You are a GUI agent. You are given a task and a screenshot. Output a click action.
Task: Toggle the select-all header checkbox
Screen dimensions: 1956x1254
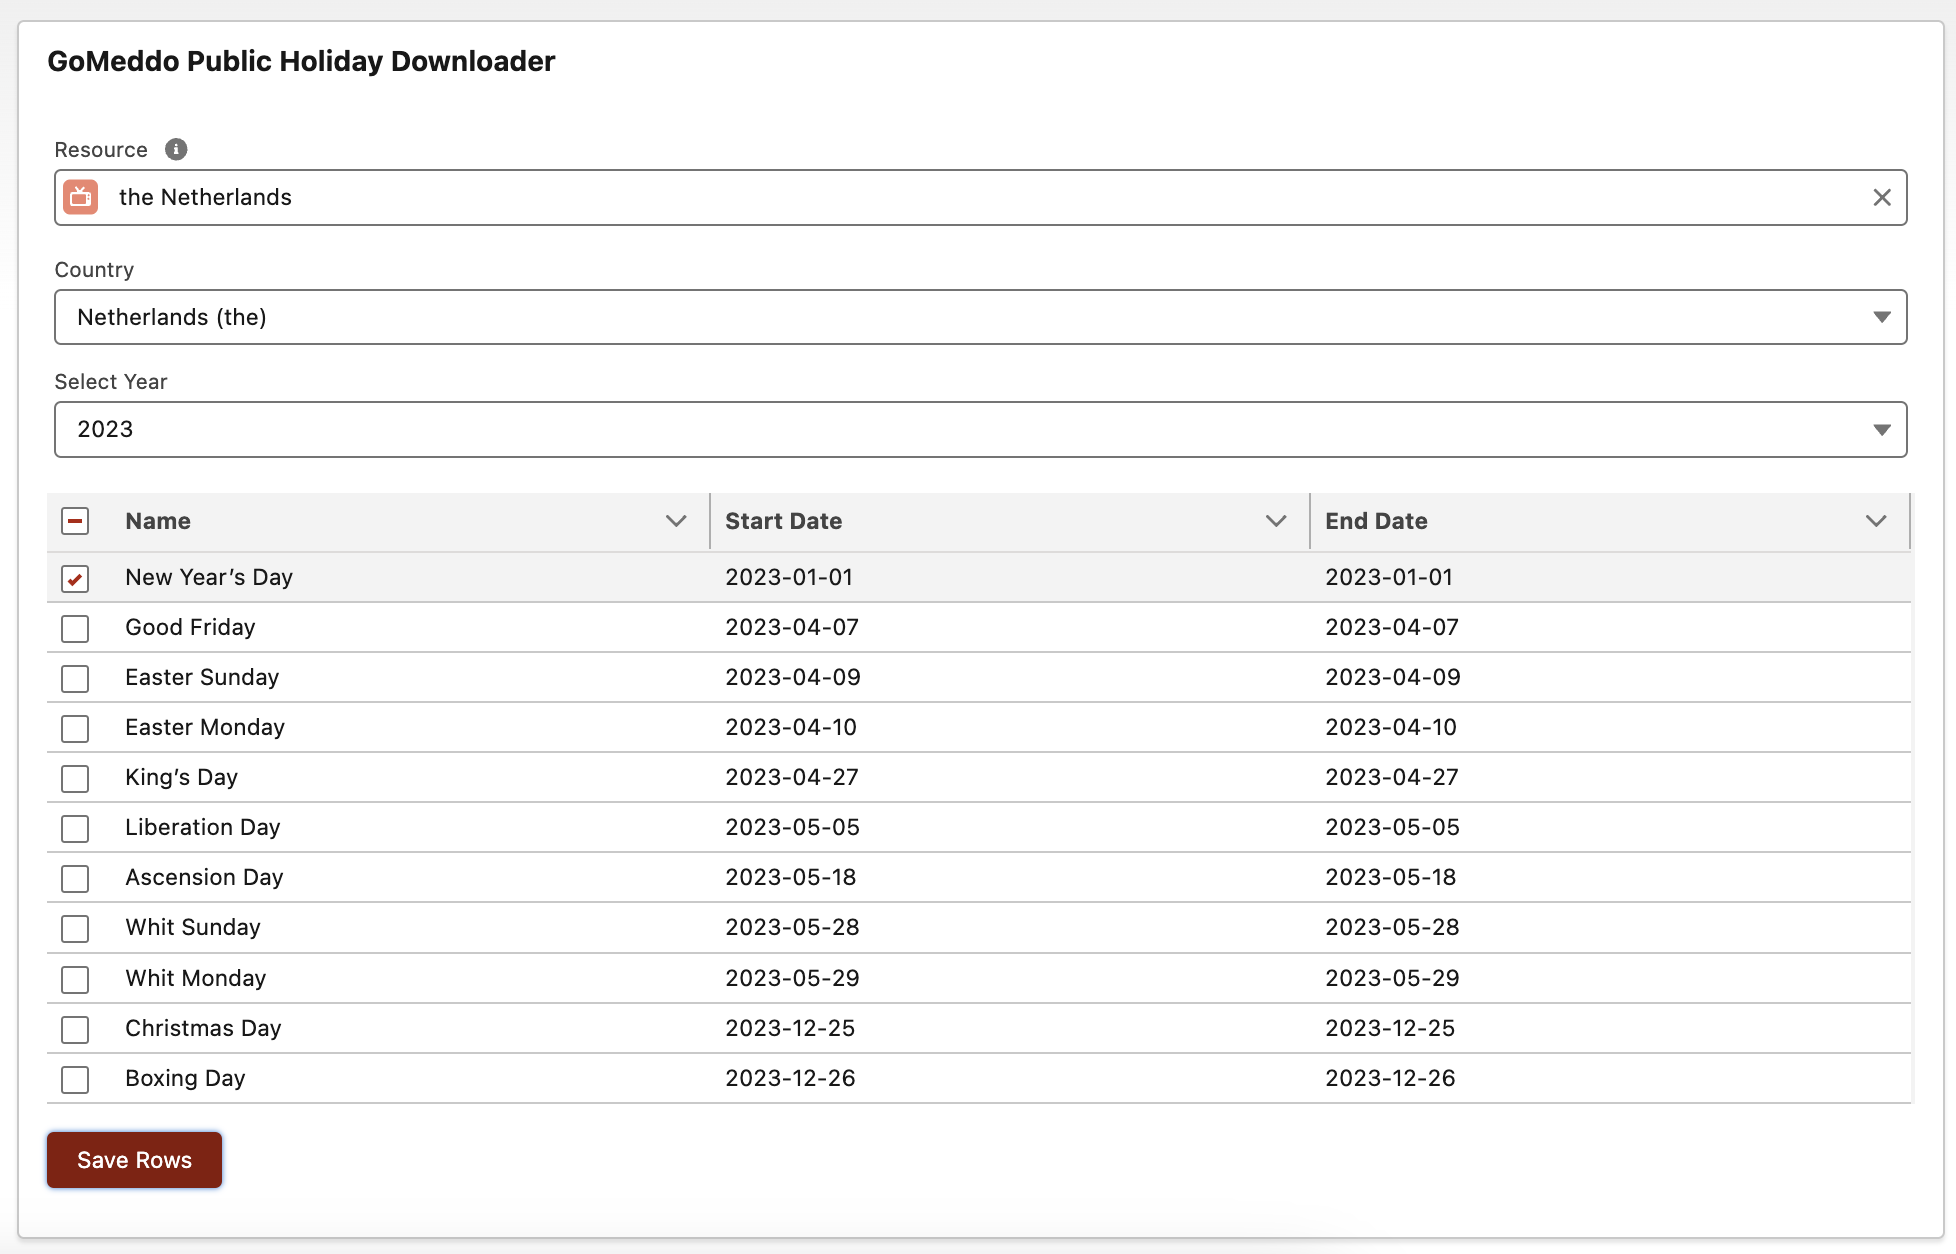pyautogui.click(x=75, y=521)
